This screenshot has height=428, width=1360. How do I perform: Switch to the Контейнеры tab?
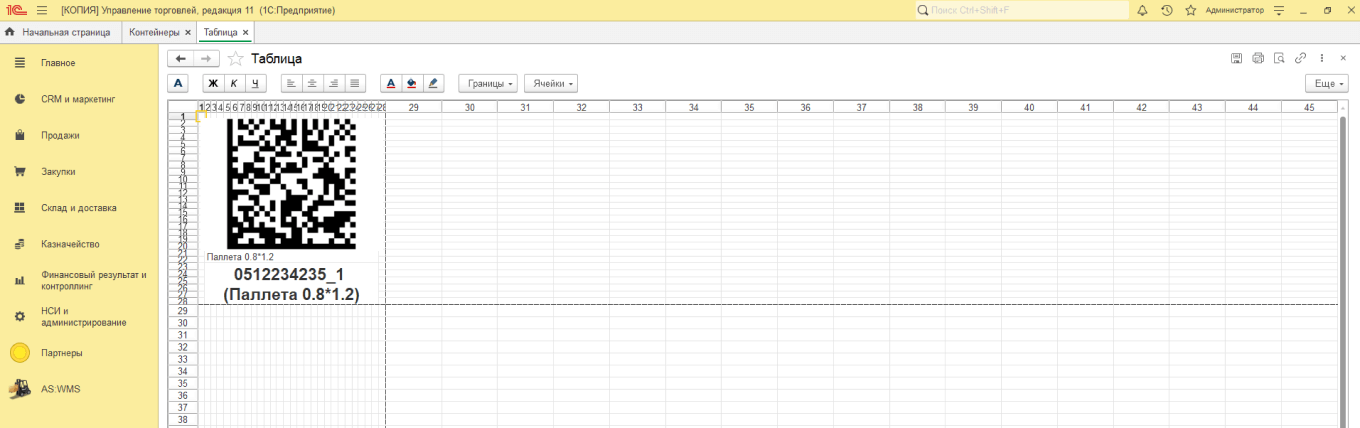pyautogui.click(x=155, y=32)
